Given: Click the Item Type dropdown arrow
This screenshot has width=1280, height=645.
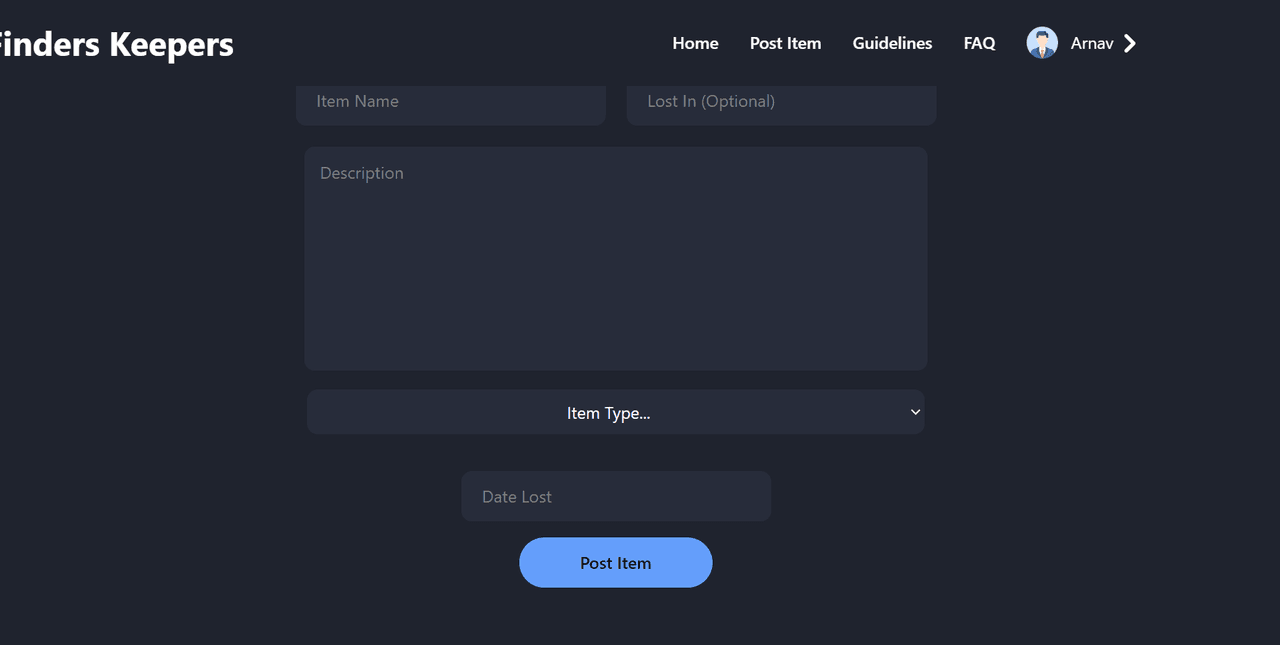Looking at the screenshot, I should pos(915,412).
